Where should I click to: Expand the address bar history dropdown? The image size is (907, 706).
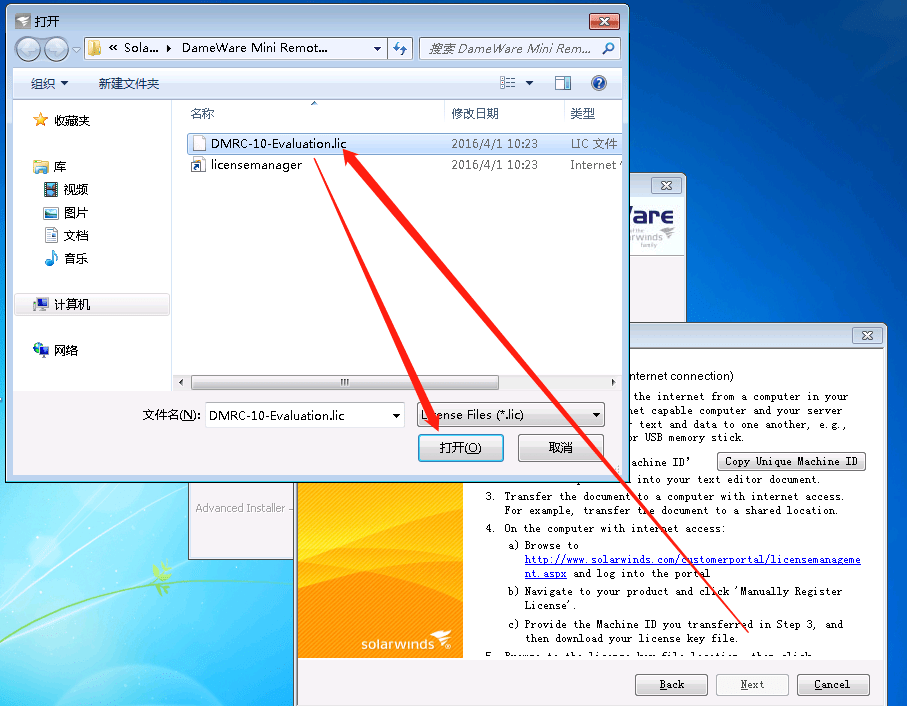(x=377, y=49)
